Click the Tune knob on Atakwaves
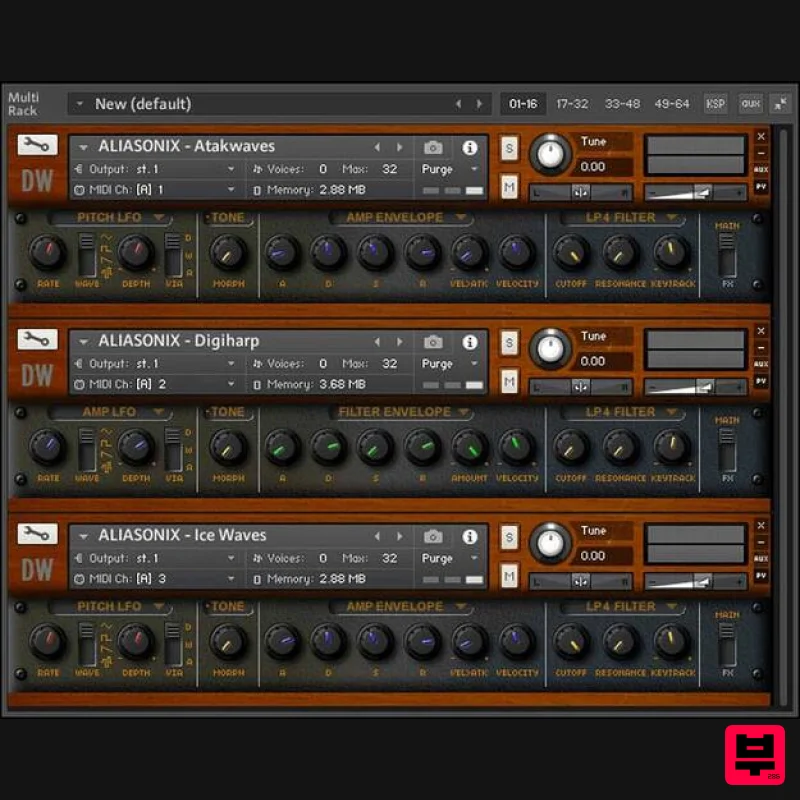Screen dimensions: 800x800 pyautogui.click(x=550, y=155)
